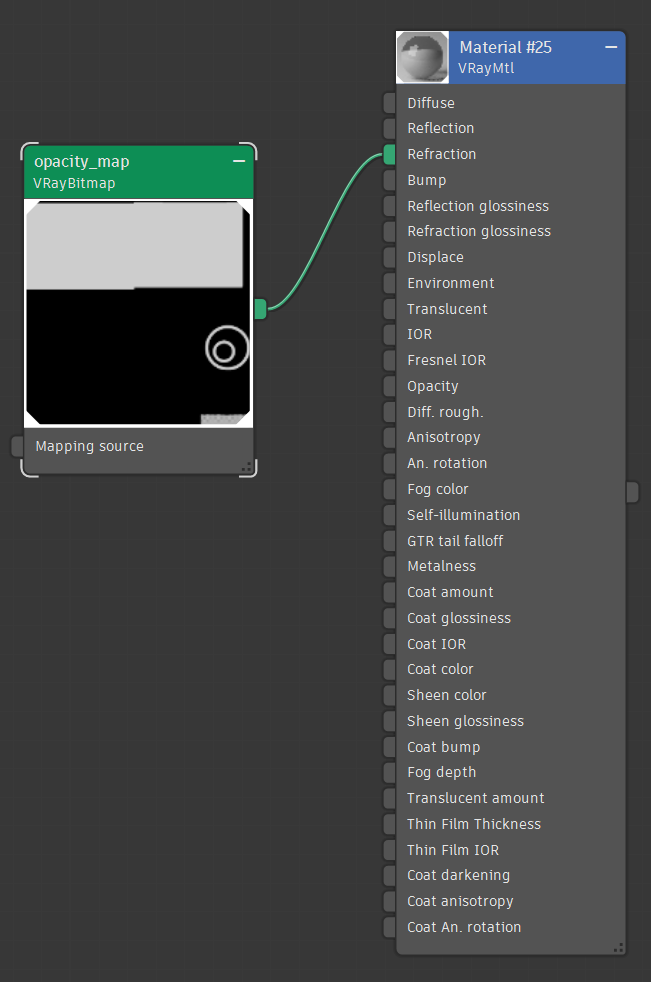Click the Mapping source input socket
The image size is (651, 982).
(17, 446)
